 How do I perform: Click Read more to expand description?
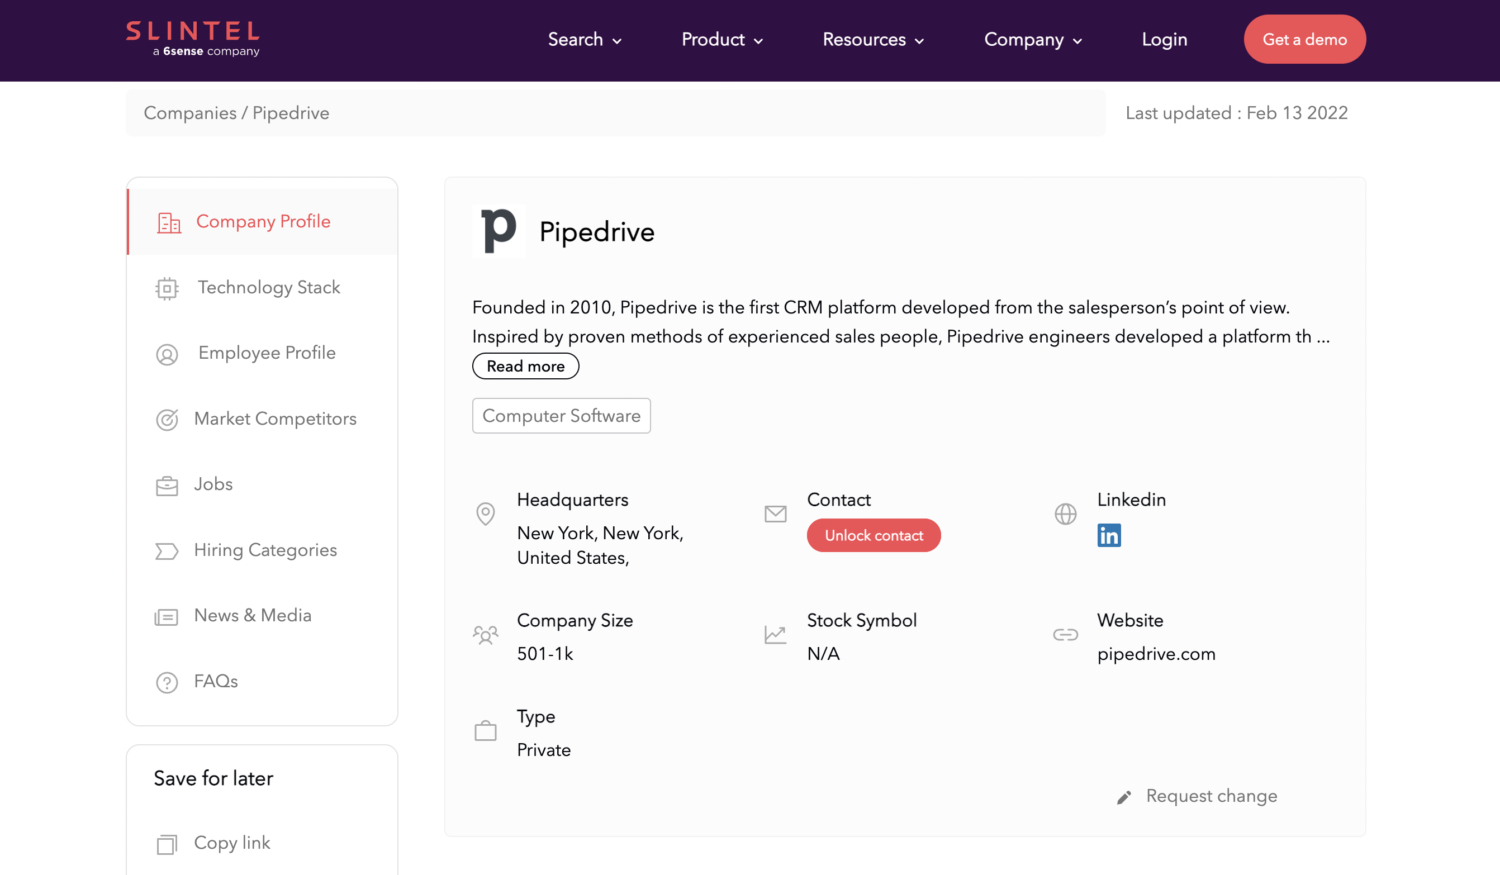coord(526,366)
